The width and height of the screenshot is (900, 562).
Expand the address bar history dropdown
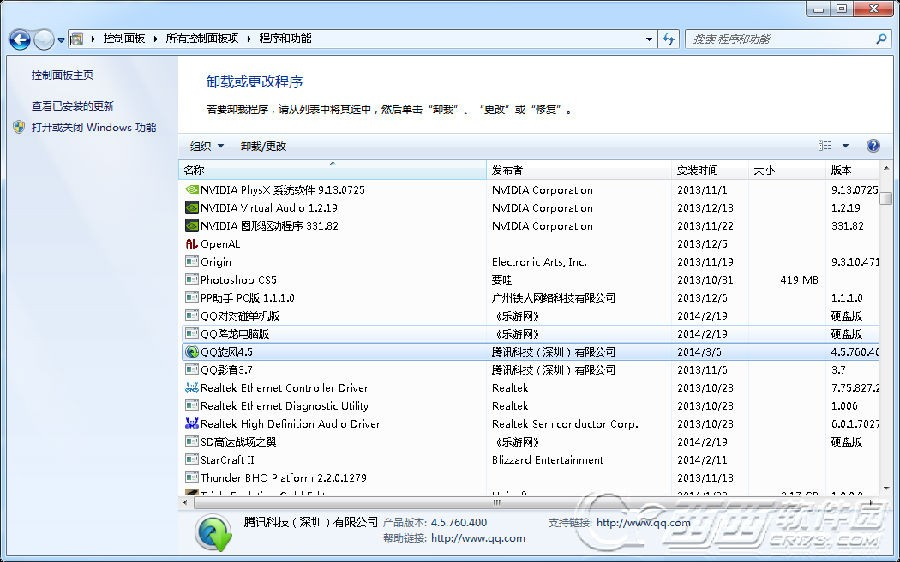[649, 39]
